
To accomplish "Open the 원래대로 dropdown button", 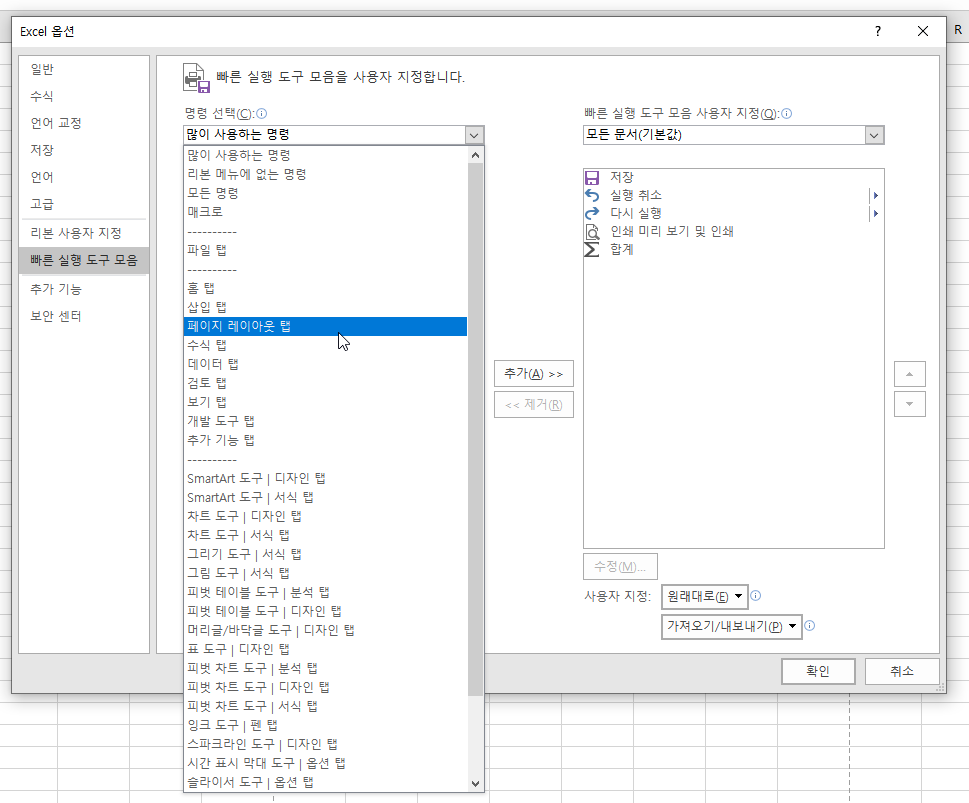I will point(705,597).
